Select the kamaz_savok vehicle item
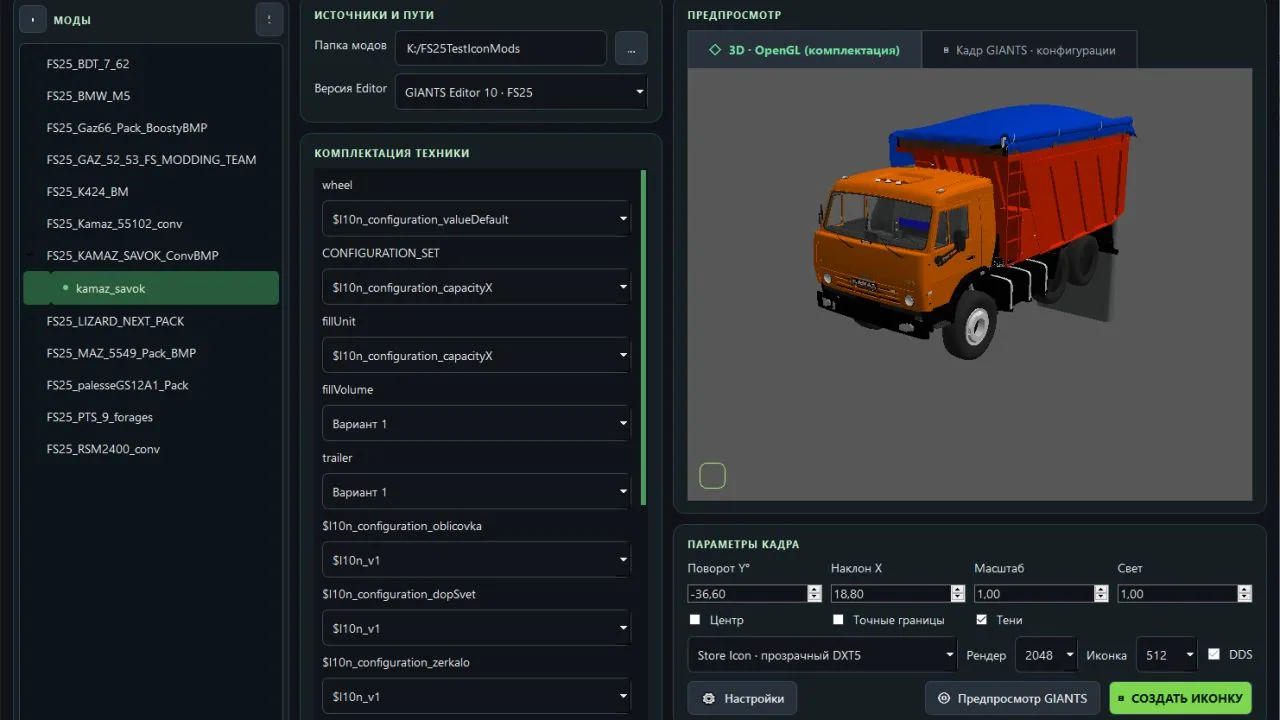1280x720 pixels. (151, 288)
